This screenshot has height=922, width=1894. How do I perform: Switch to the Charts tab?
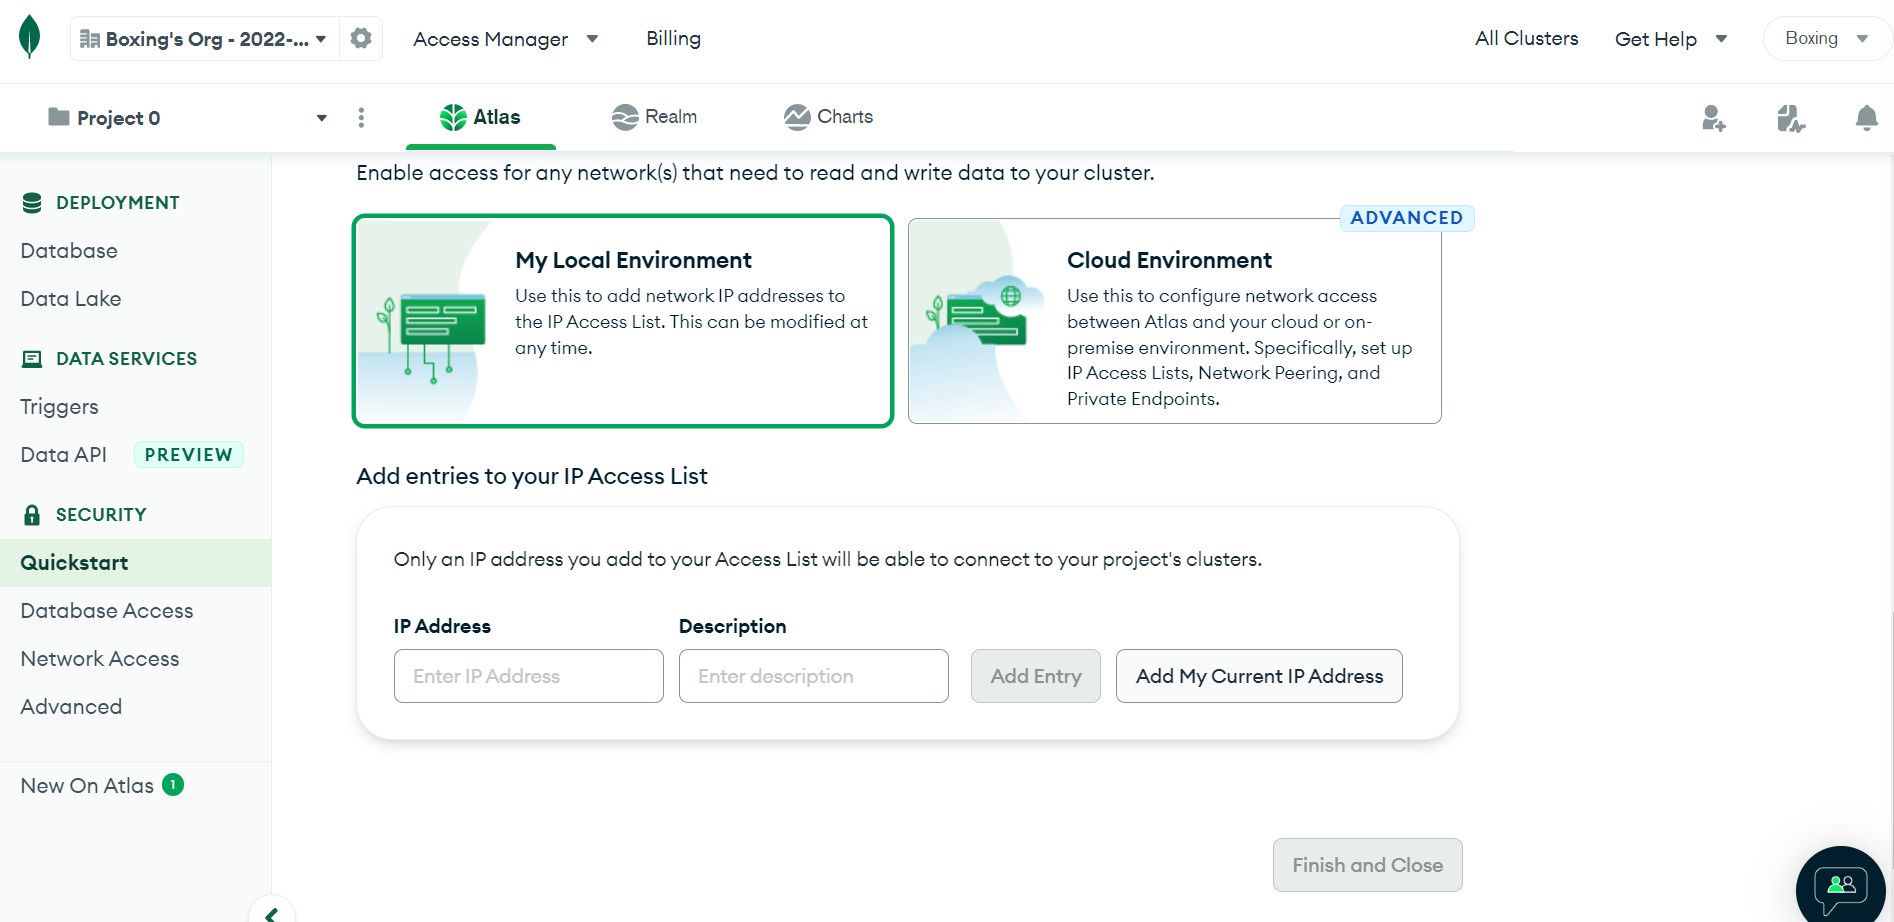tap(828, 117)
